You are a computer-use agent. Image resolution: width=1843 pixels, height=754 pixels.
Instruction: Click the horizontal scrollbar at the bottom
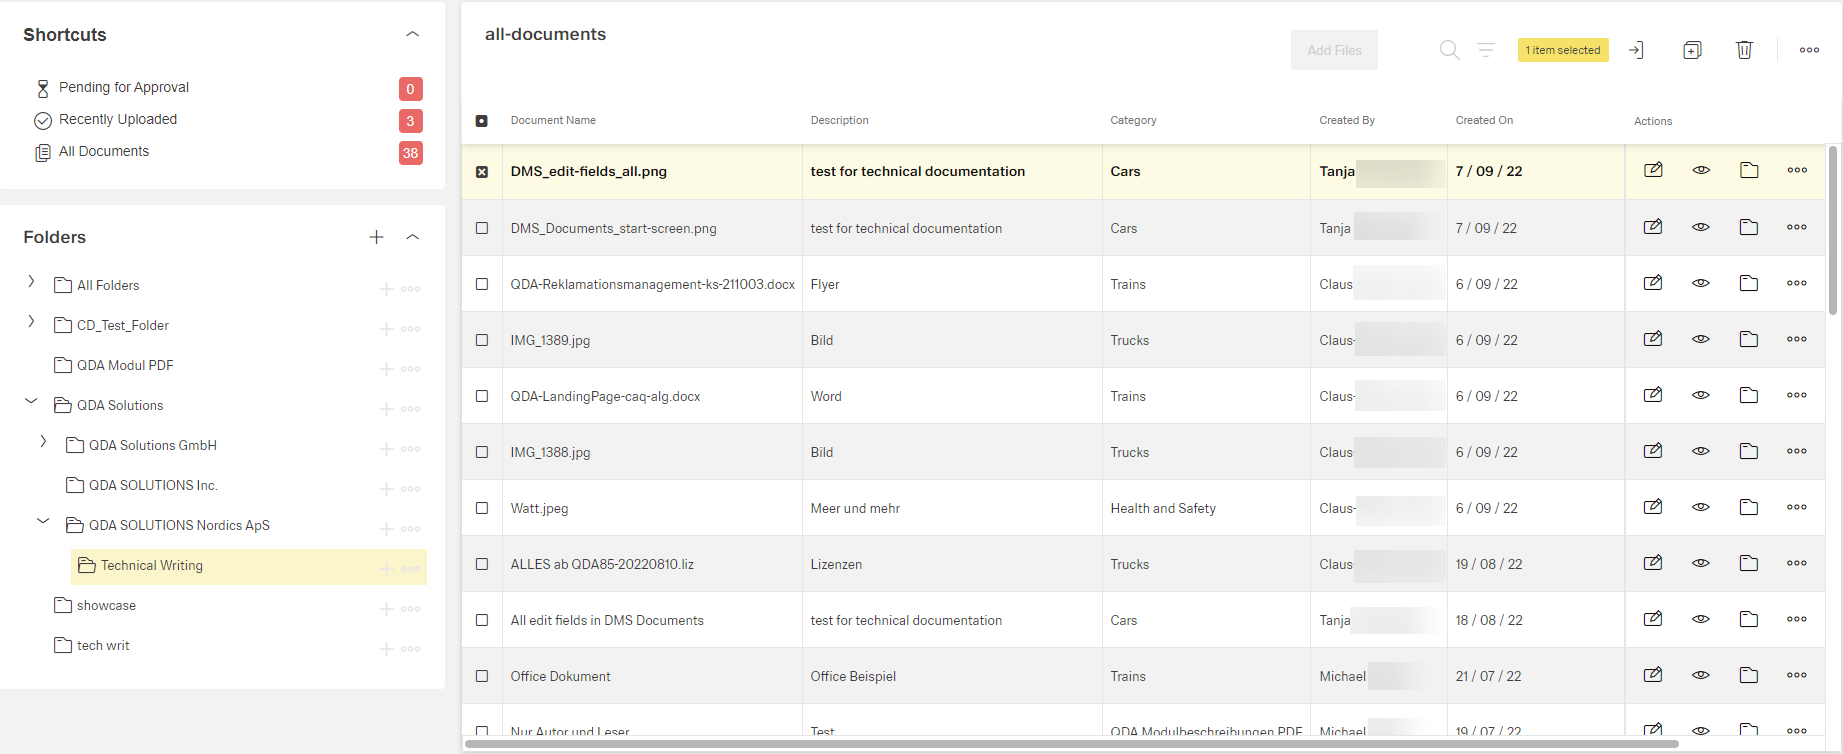[x=1070, y=744]
